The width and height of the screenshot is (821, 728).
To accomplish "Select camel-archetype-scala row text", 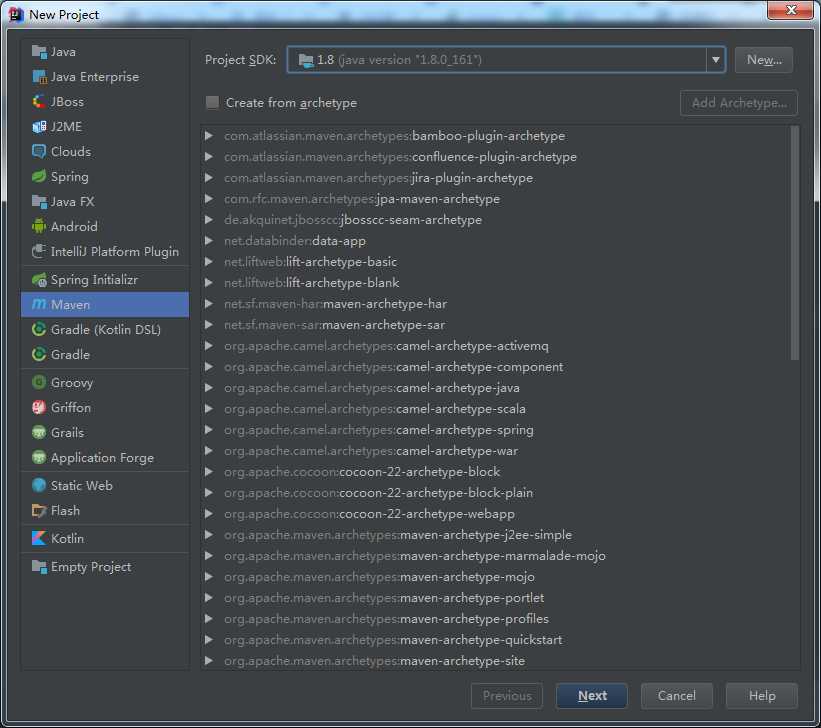I will click(x=375, y=409).
